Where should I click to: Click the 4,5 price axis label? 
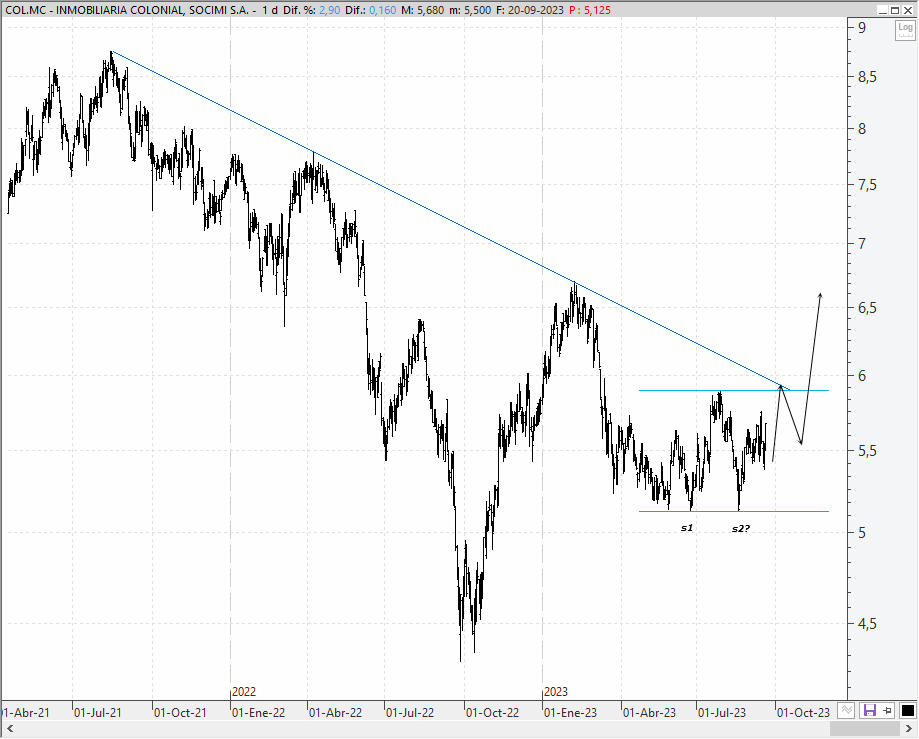click(x=867, y=624)
